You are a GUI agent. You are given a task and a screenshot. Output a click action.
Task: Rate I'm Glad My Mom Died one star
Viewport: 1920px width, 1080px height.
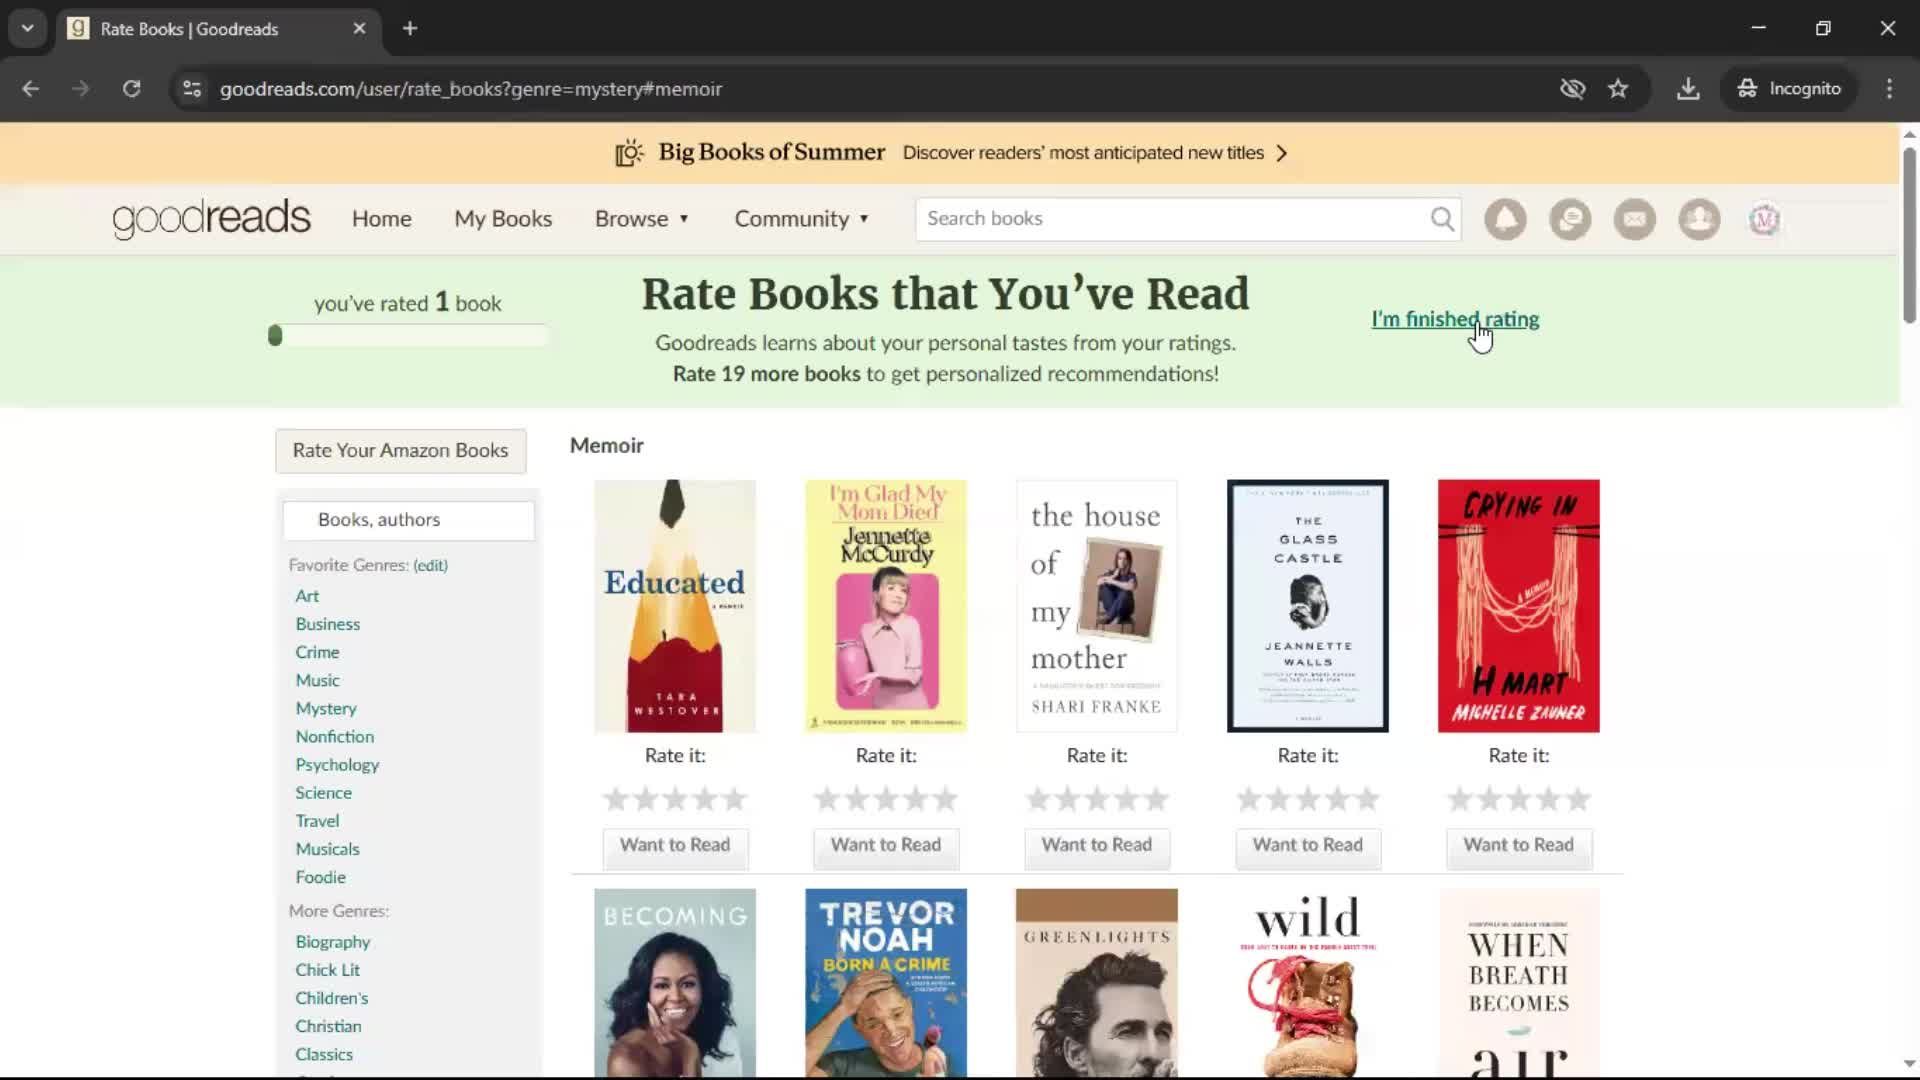point(826,799)
